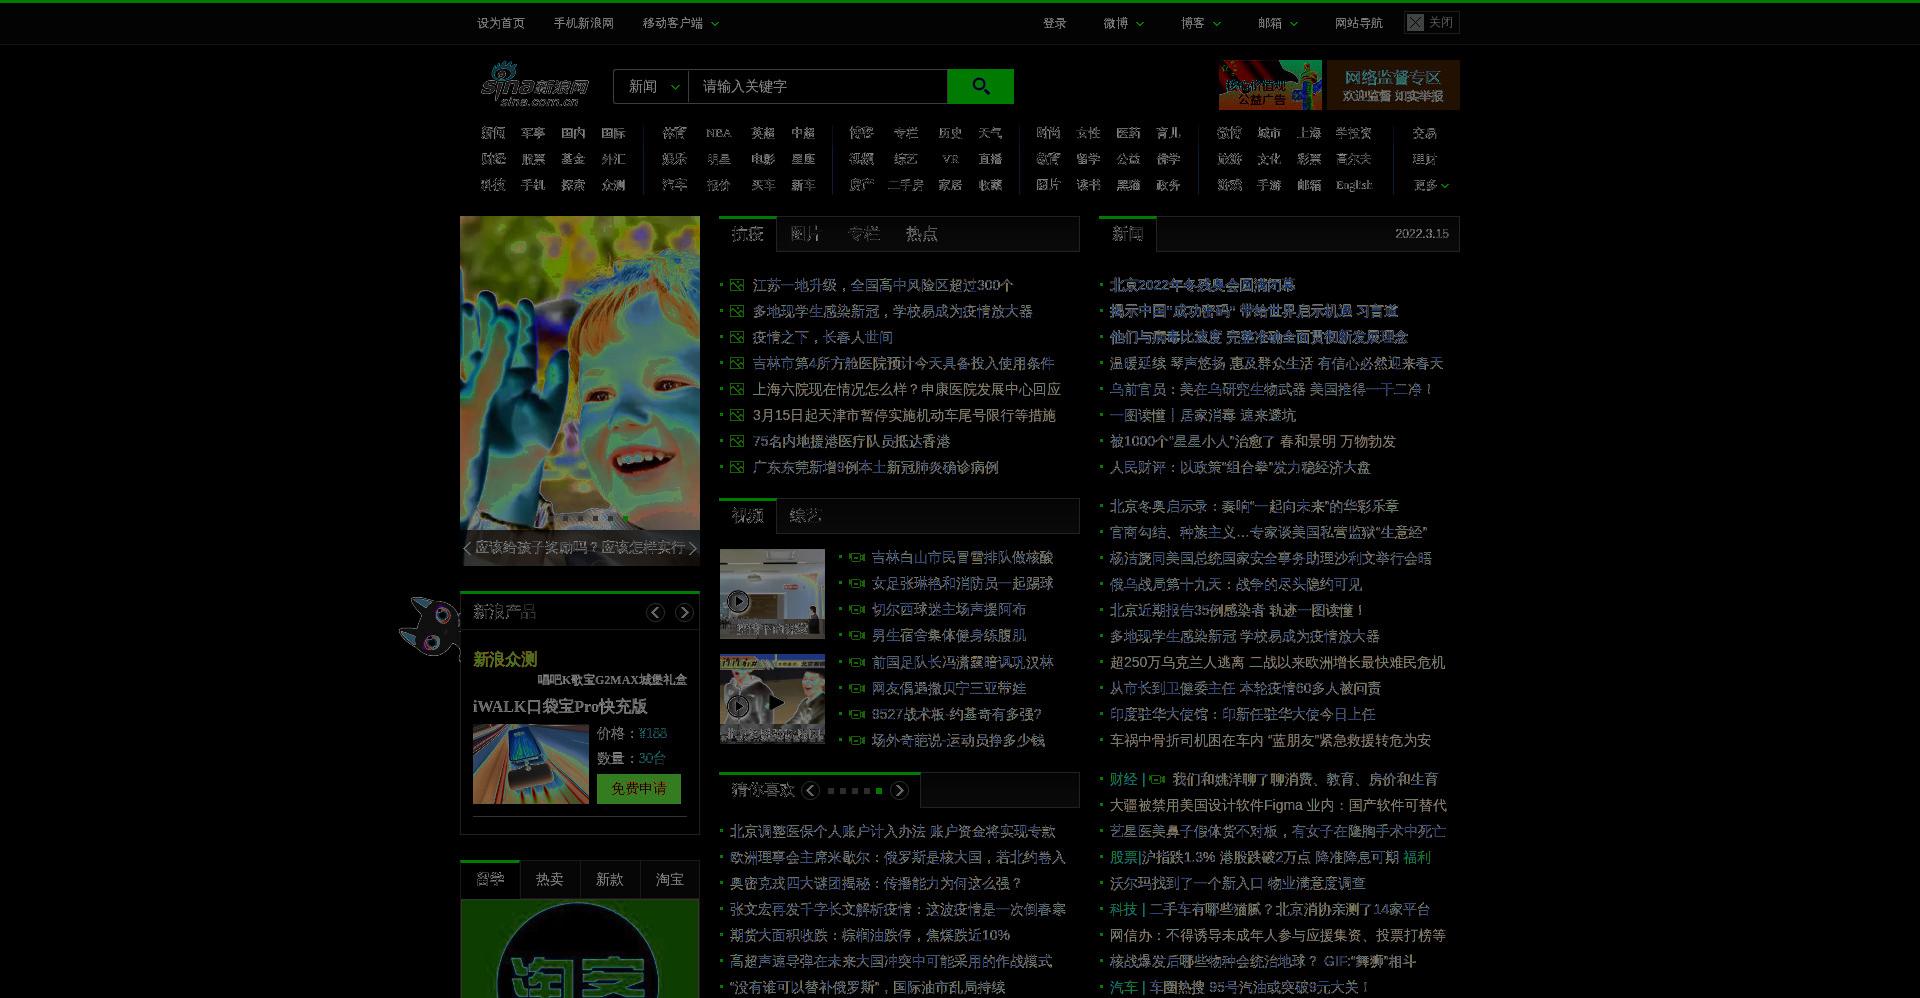Screen dimensions: 1920x998
Task: Open English navigation link
Action: point(1354,185)
